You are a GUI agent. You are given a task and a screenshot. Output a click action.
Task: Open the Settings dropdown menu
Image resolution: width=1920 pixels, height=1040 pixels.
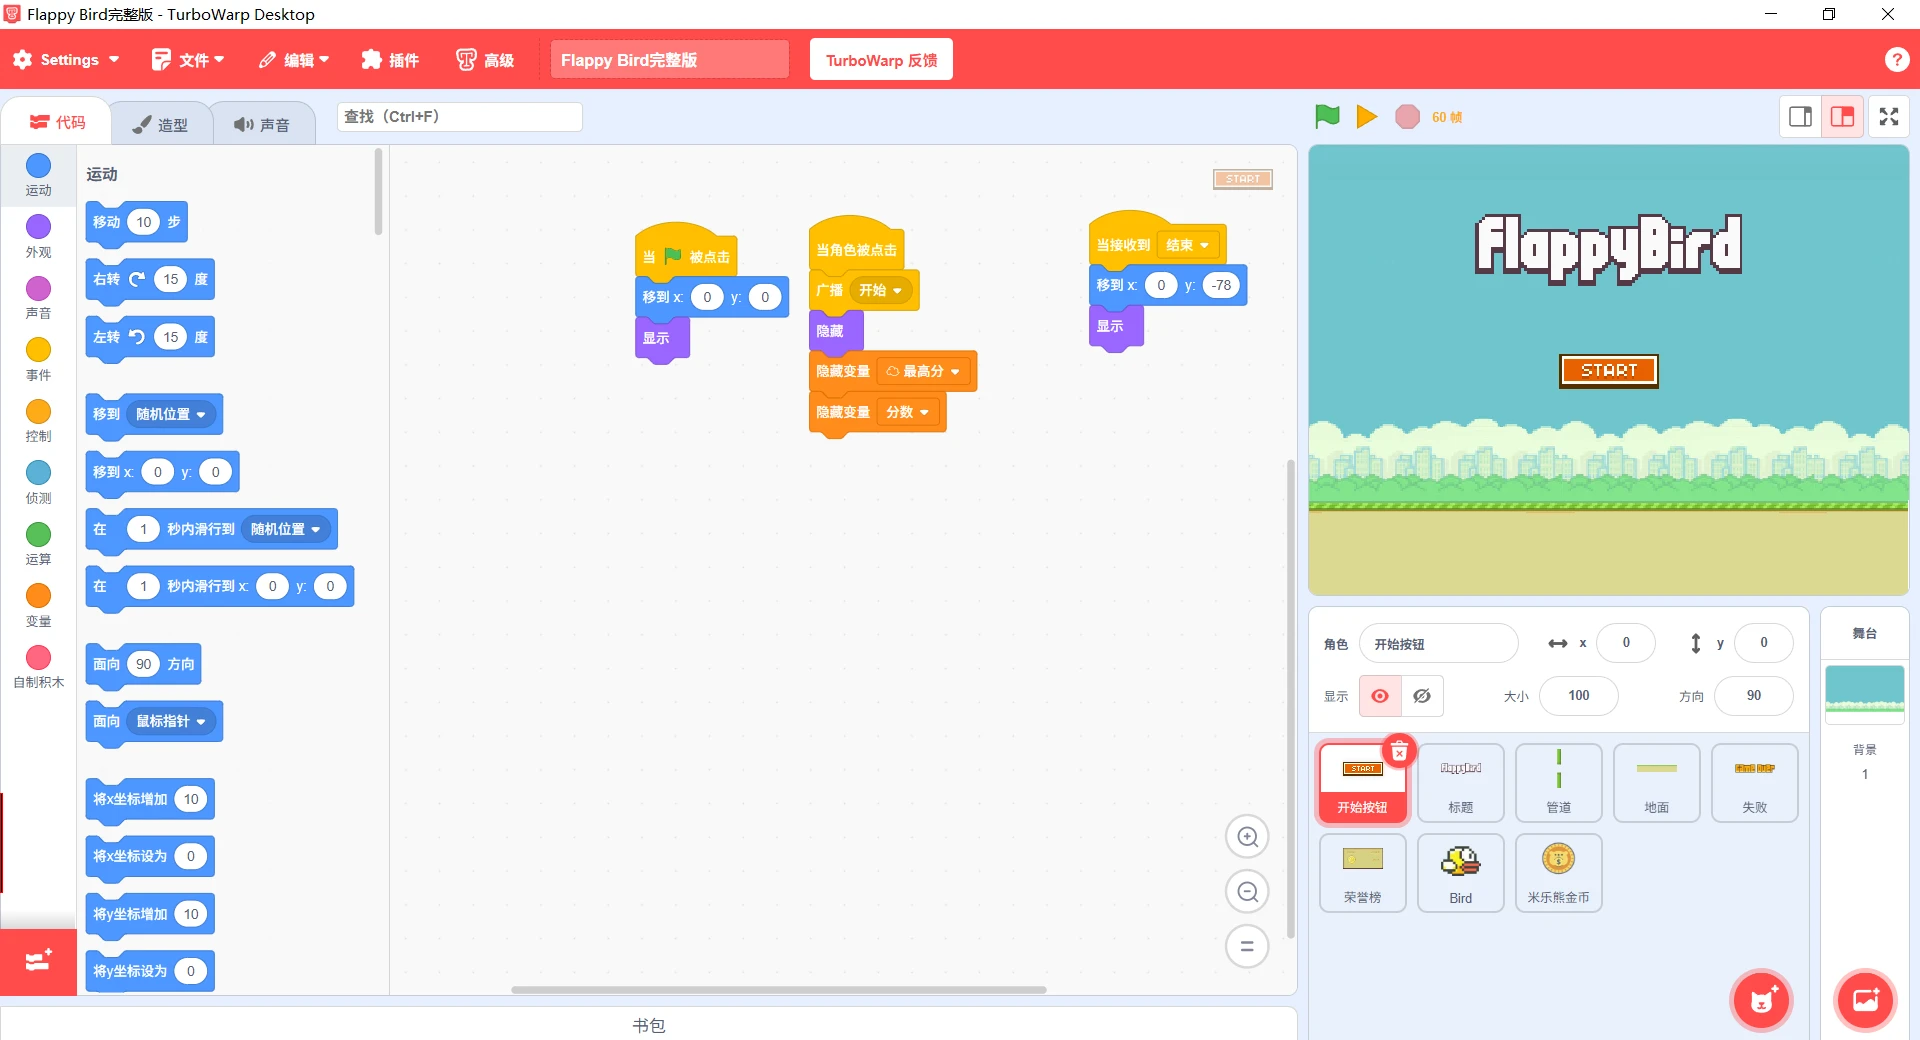pyautogui.click(x=67, y=60)
